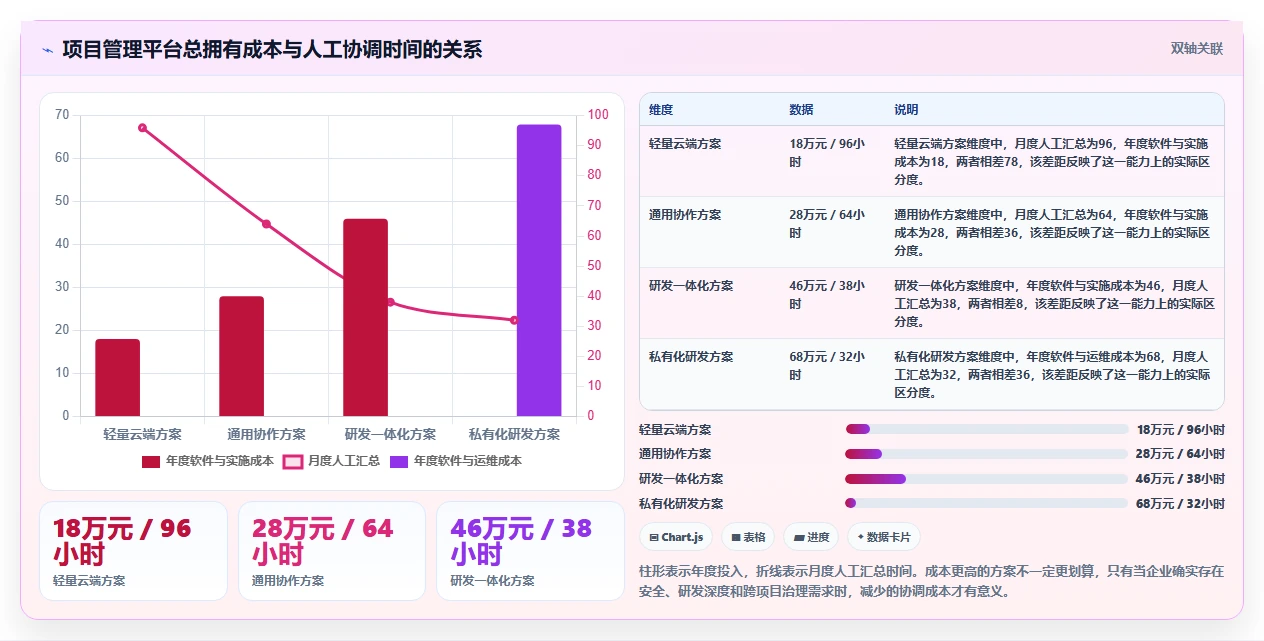Screen dimensions: 1264x641
Task: Click the purple 私有化研发方案 bar
Action: [x=539, y=270]
